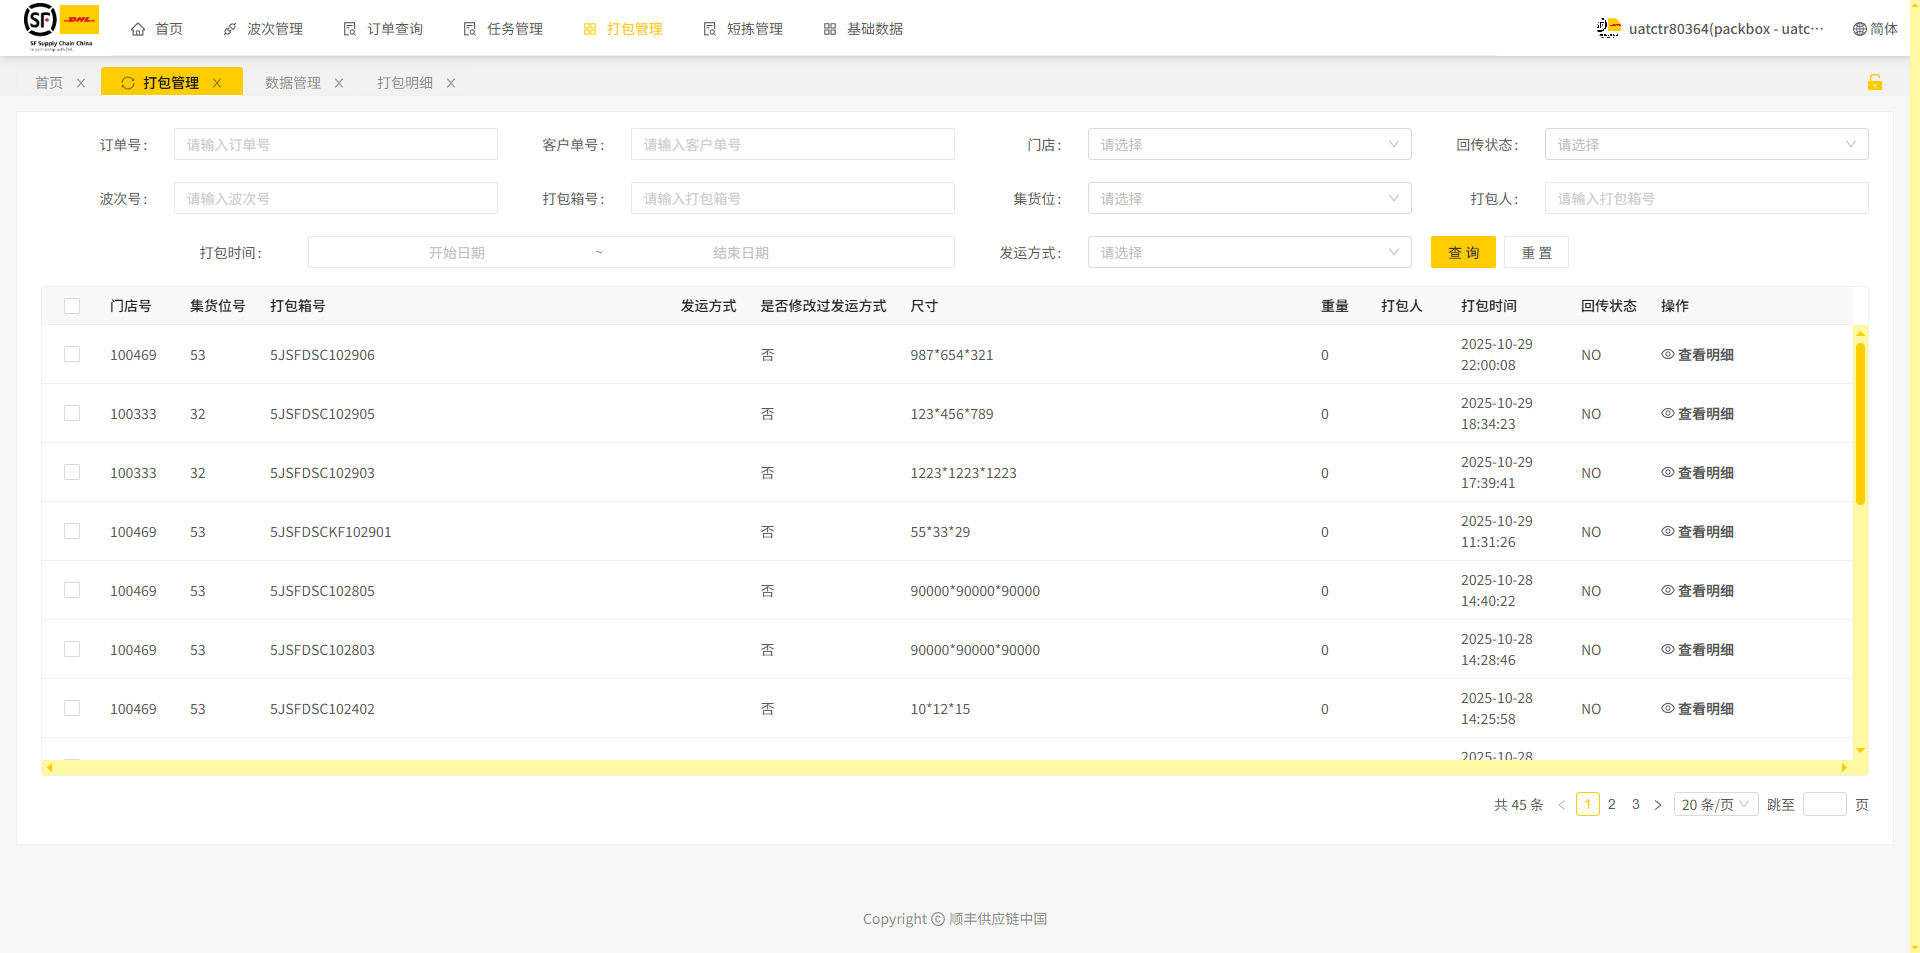Toggle the select-all checkbox in table header
This screenshot has height=953, width=1920.
[72, 306]
